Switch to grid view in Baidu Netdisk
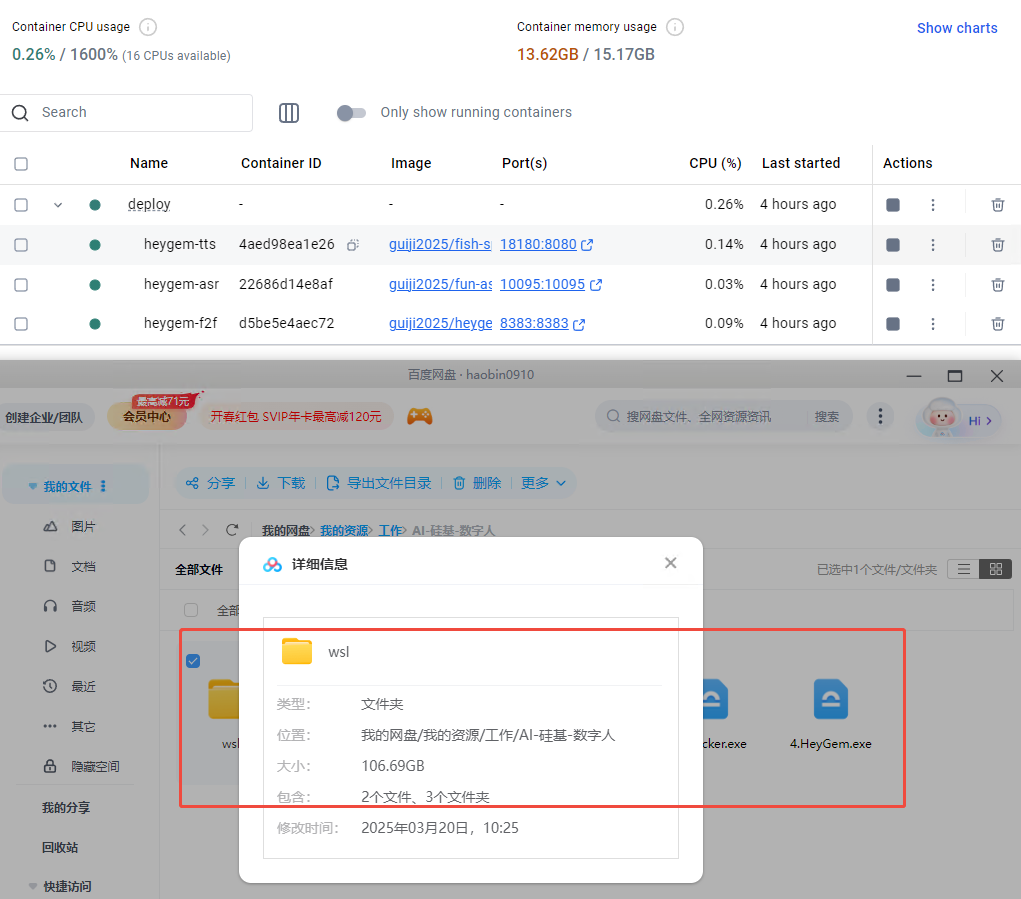The height and width of the screenshot is (899, 1021). pos(994,569)
